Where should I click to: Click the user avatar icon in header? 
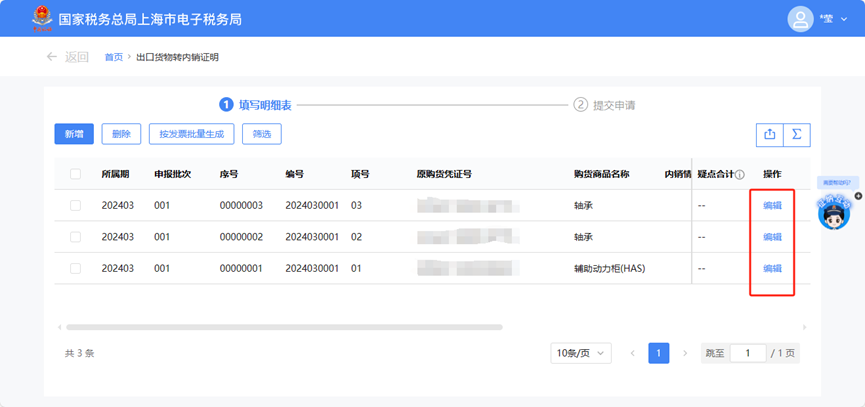pos(799,19)
